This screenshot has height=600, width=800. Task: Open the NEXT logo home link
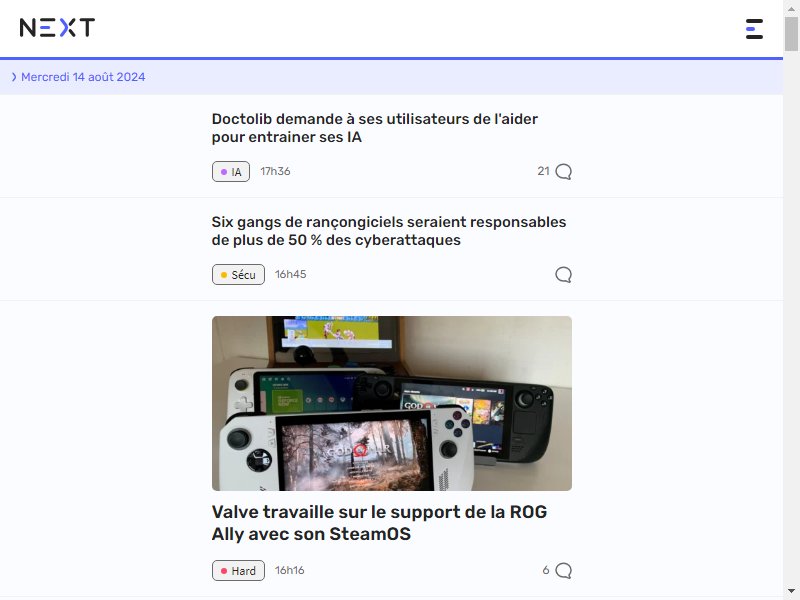(x=57, y=28)
